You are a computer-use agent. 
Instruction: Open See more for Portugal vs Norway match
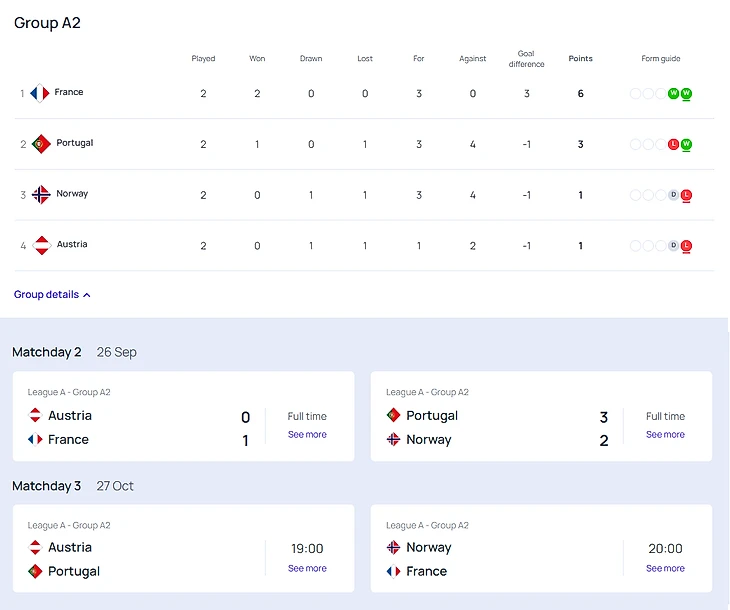665,435
